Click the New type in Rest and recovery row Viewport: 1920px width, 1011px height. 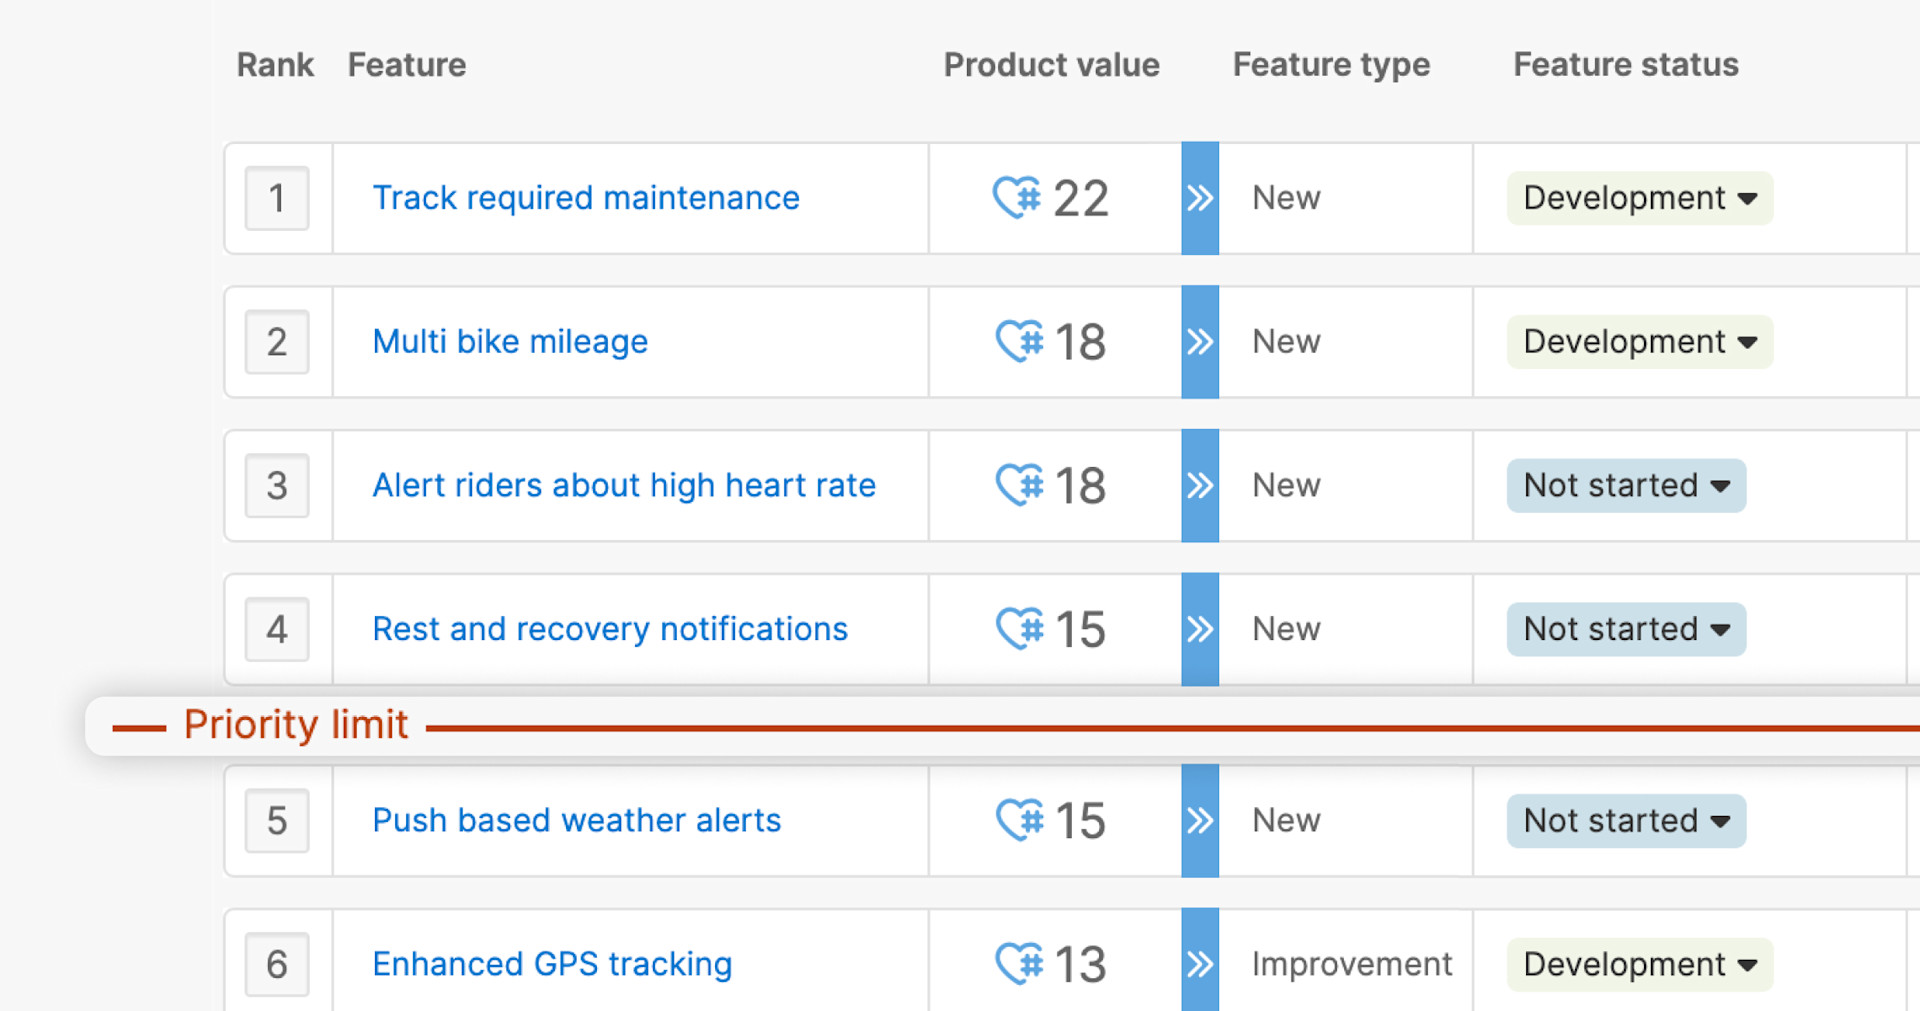pos(1286,629)
